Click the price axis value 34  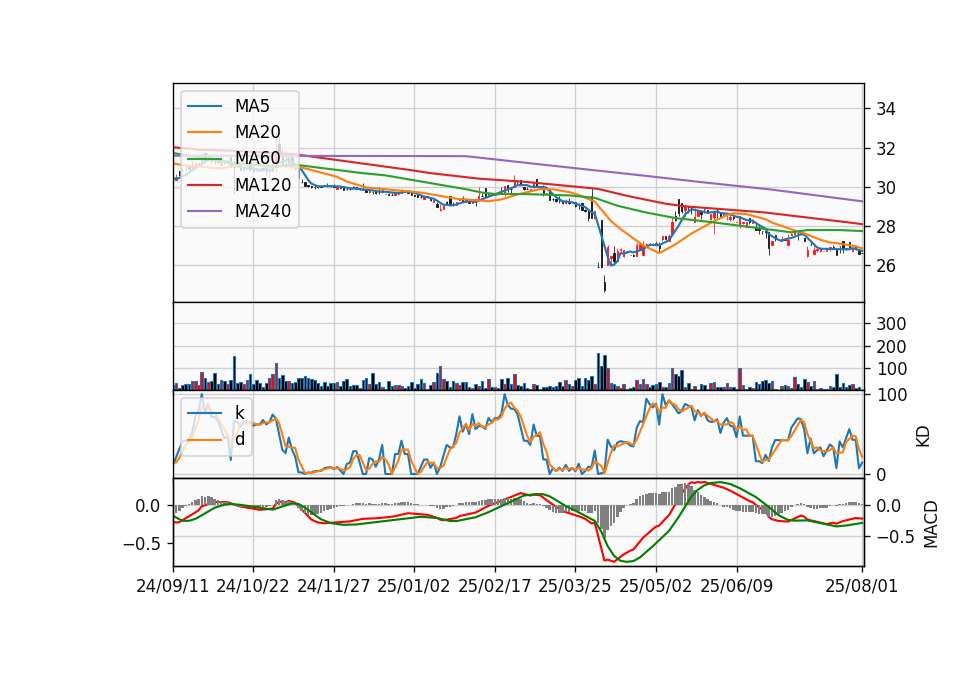pyautogui.click(x=886, y=110)
